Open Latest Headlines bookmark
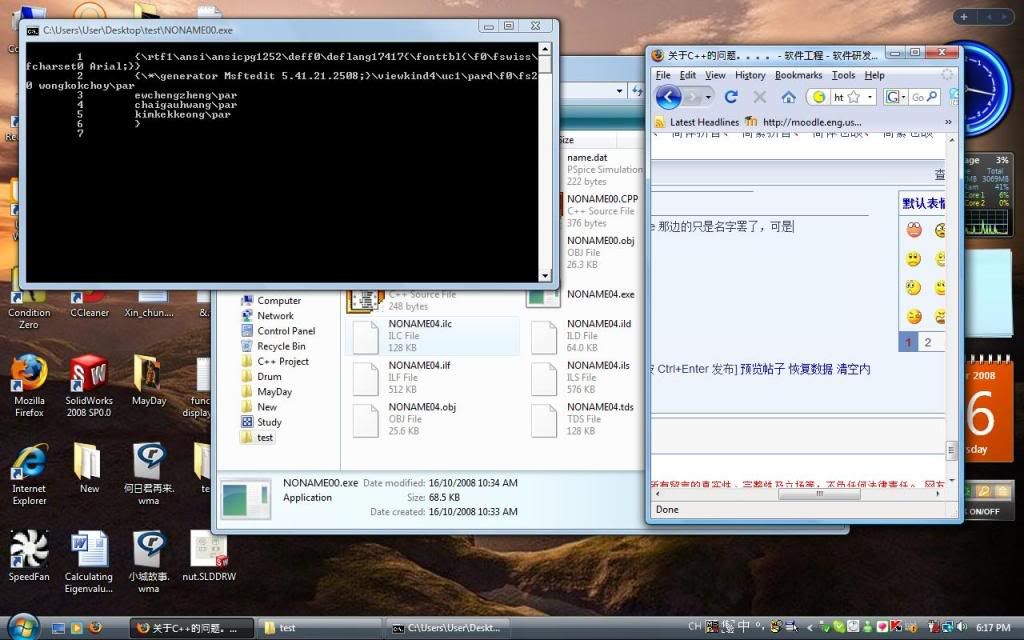 [696, 122]
